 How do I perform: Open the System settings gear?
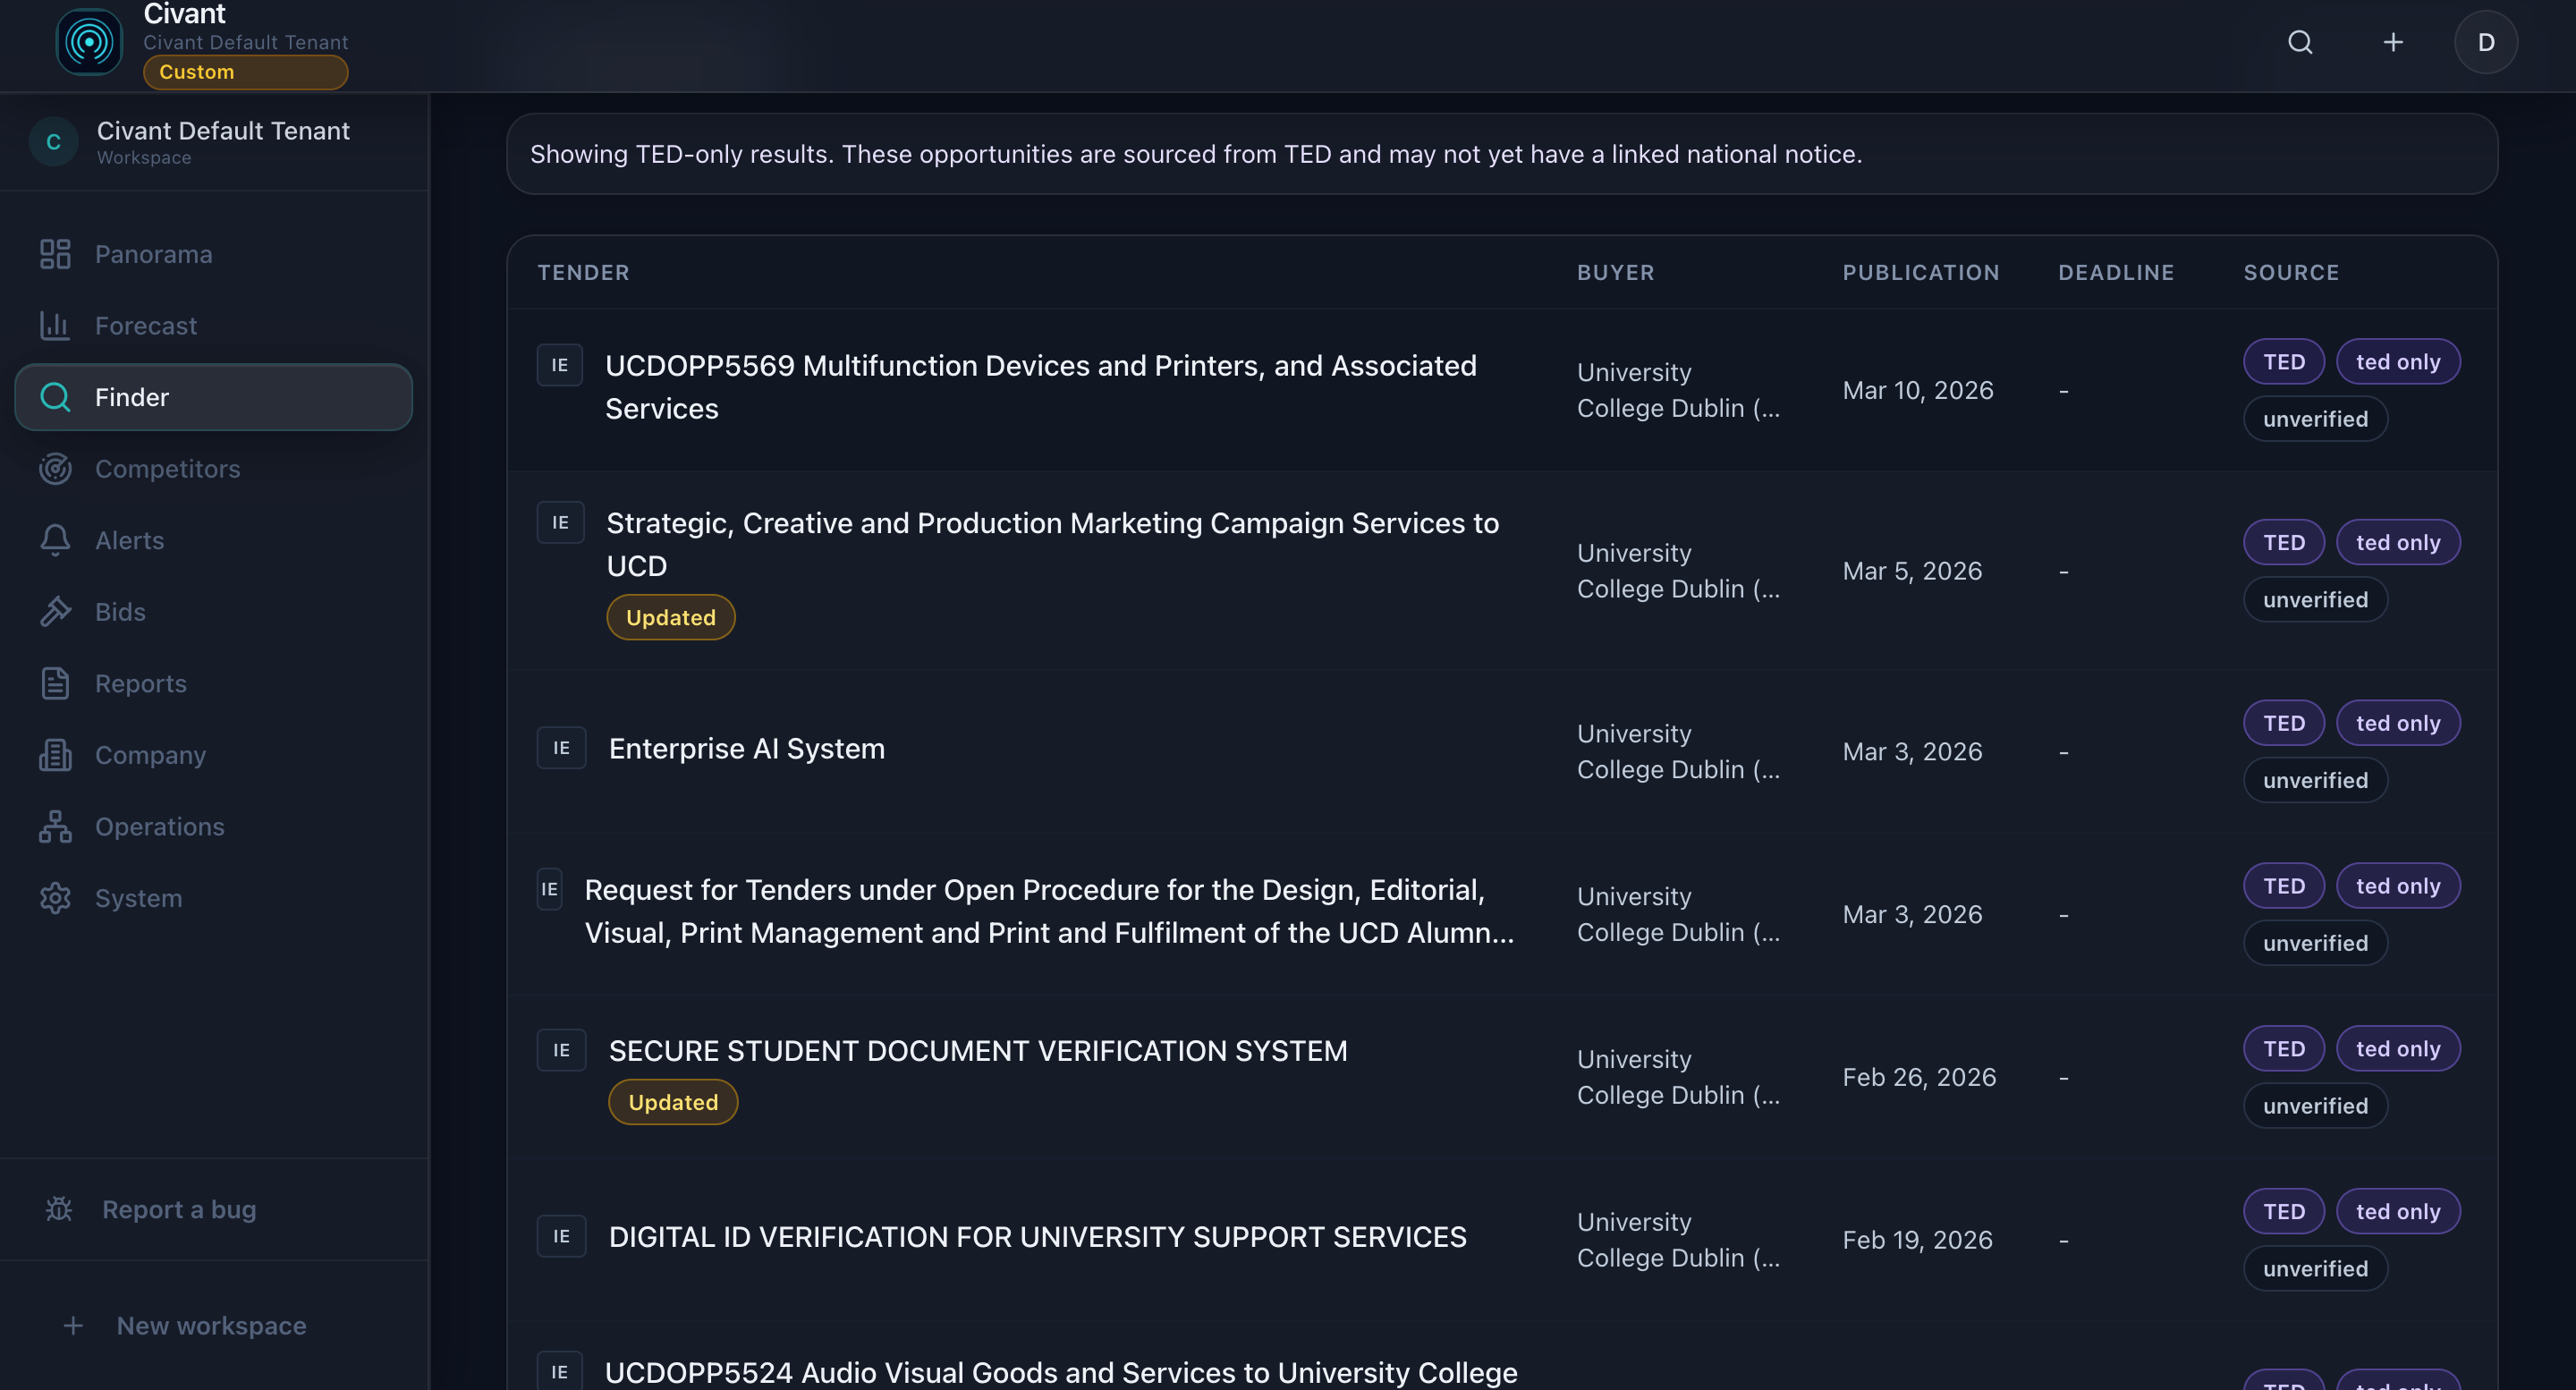click(55, 898)
